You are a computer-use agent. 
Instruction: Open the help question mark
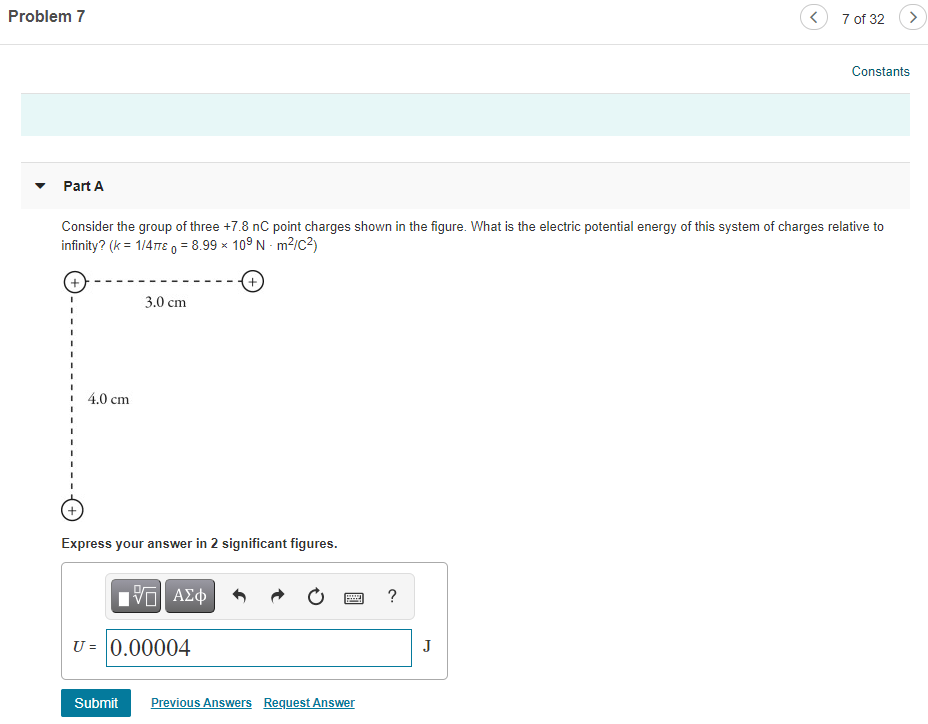[392, 596]
